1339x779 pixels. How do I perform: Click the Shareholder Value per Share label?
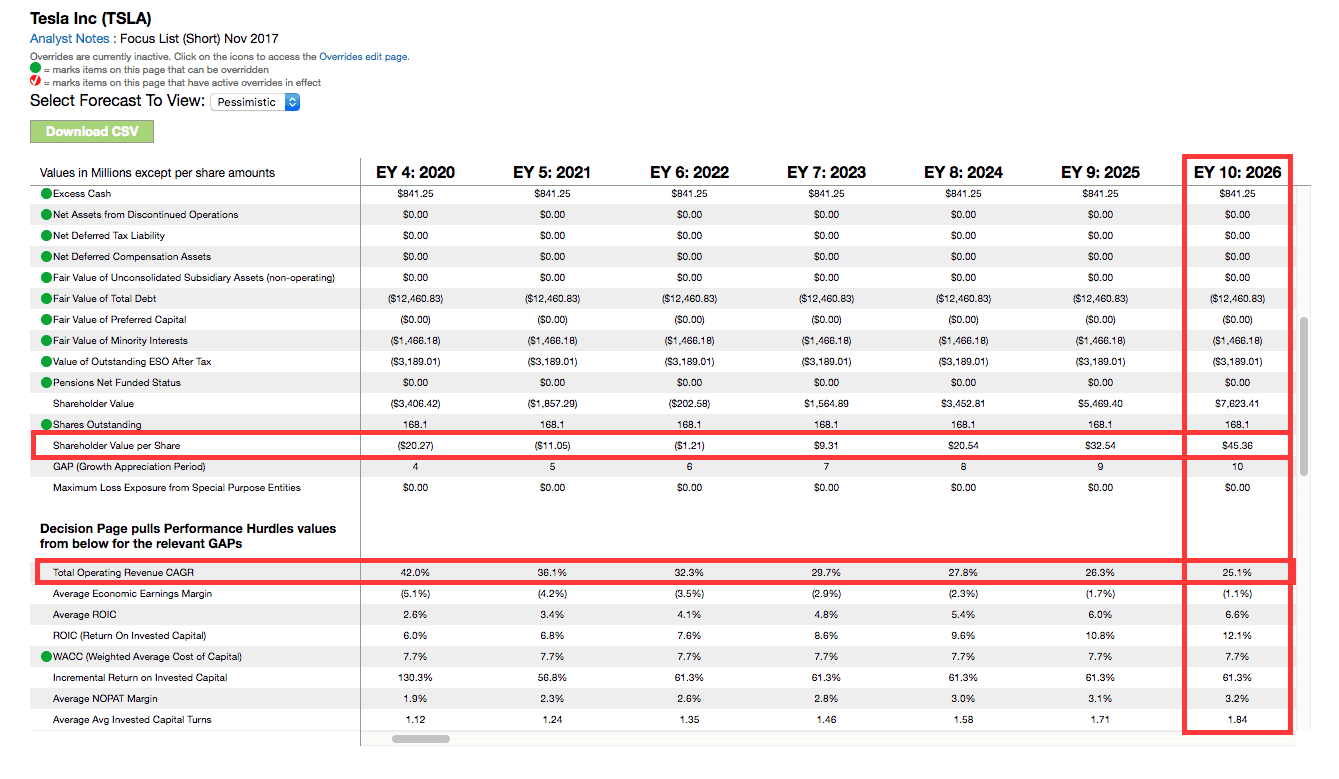click(x=116, y=446)
